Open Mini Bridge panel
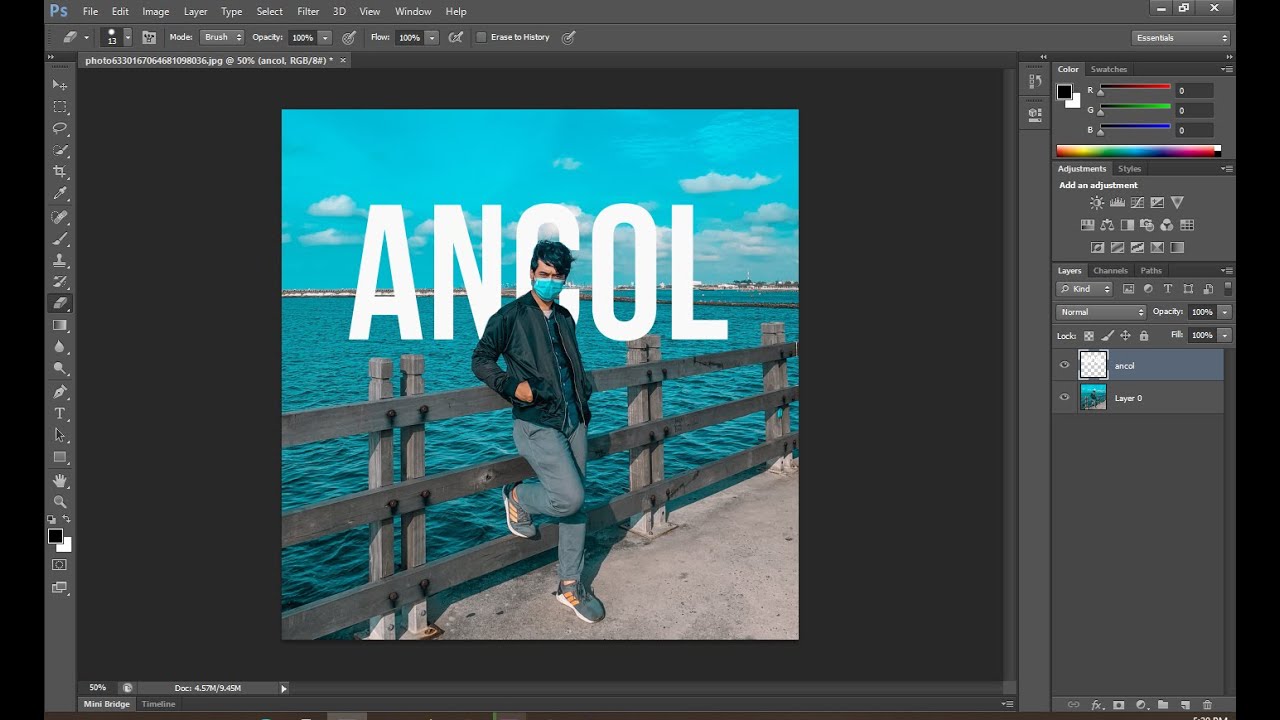Image resolution: width=1280 pixels, height=720 pixels. click(107, 704)
